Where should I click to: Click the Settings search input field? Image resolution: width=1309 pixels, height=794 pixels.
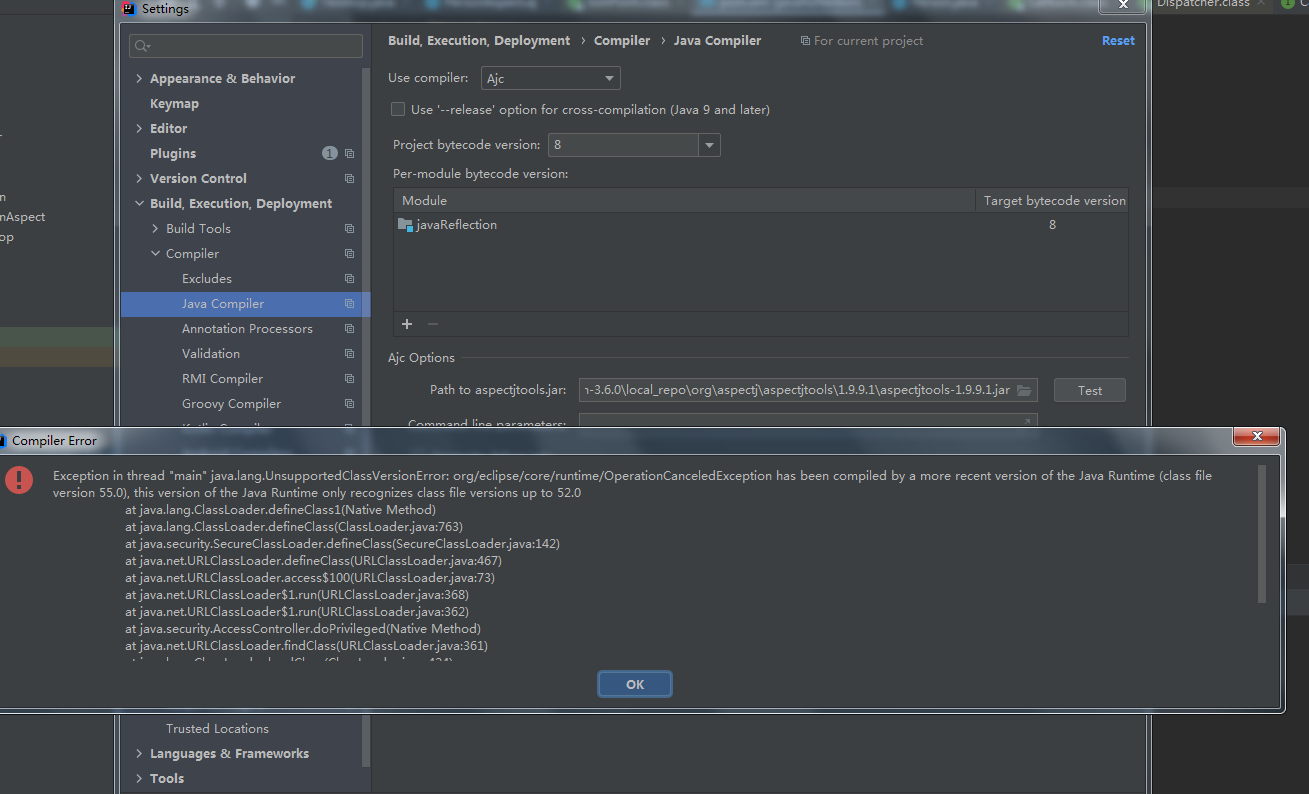pyautogui.click(x=246, y=46)
